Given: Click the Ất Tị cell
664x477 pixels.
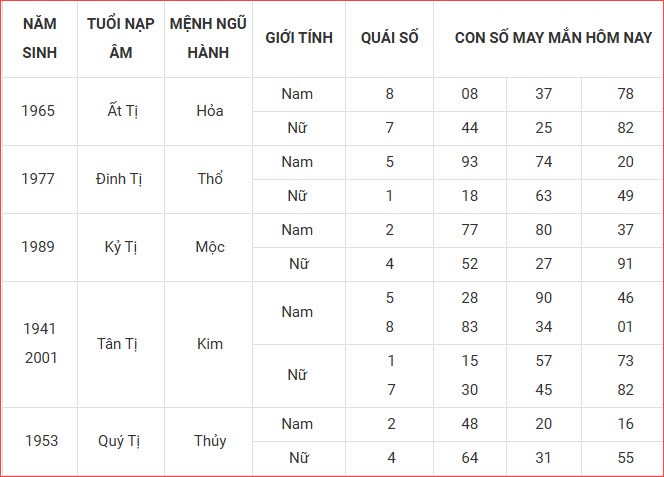Looking at the screenshot, I should tap(120, 111).
